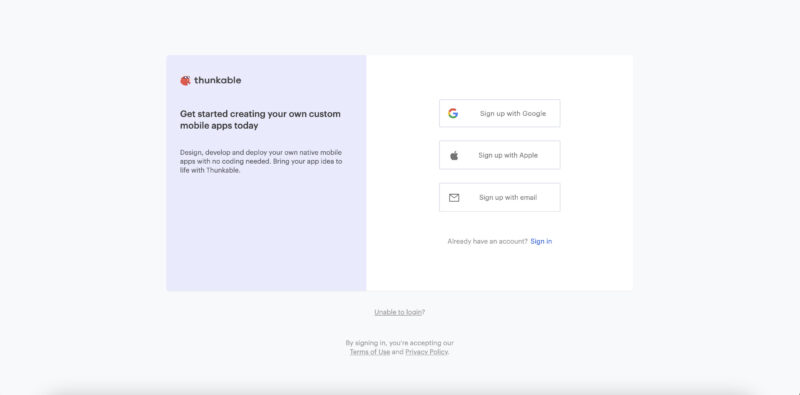
Task: Click the thunkable brand name text
Action: click(x=217, y=80)
